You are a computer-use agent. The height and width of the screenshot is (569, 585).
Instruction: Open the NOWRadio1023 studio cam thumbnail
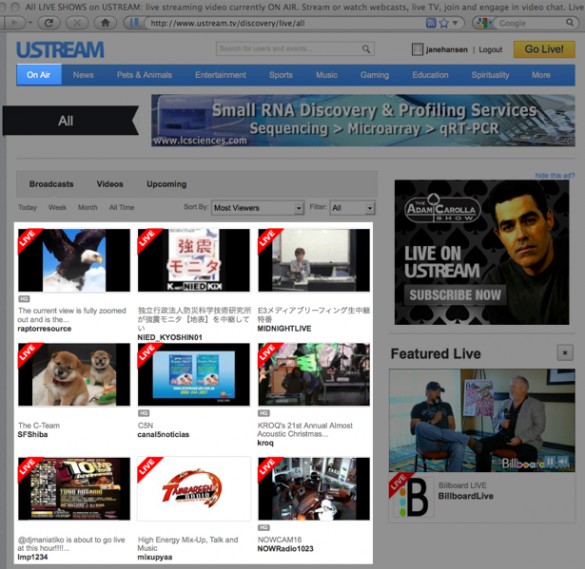[x=314, y=489]
